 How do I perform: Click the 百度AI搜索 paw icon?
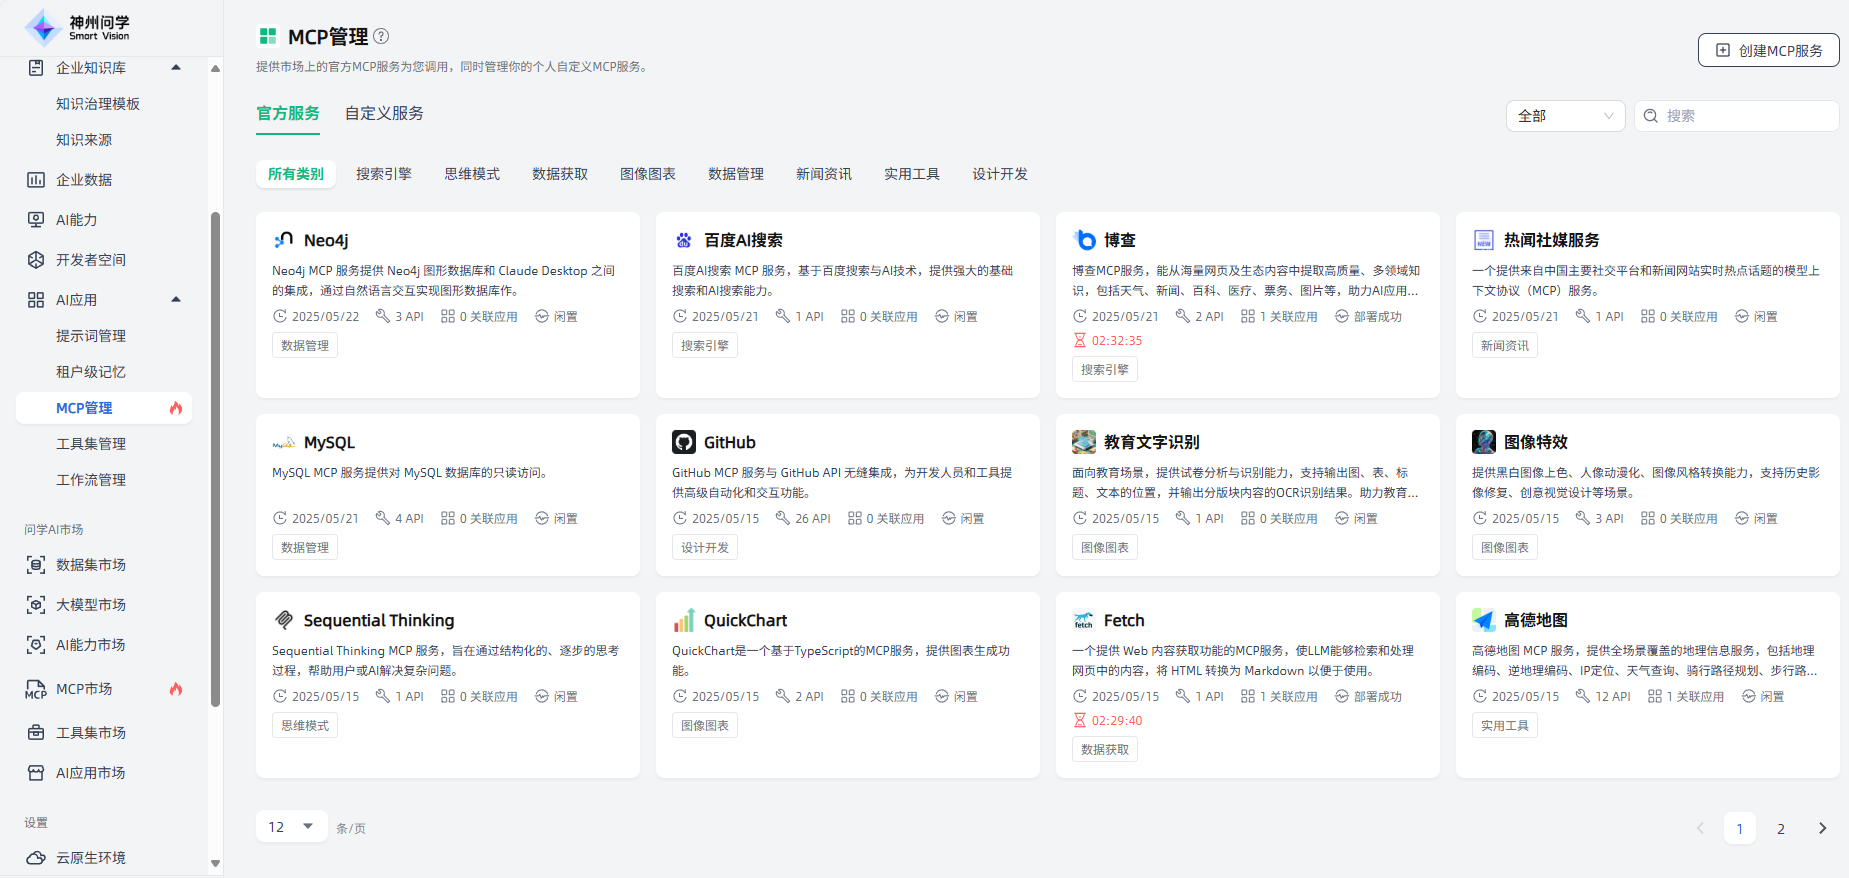[x=684, y=240]
